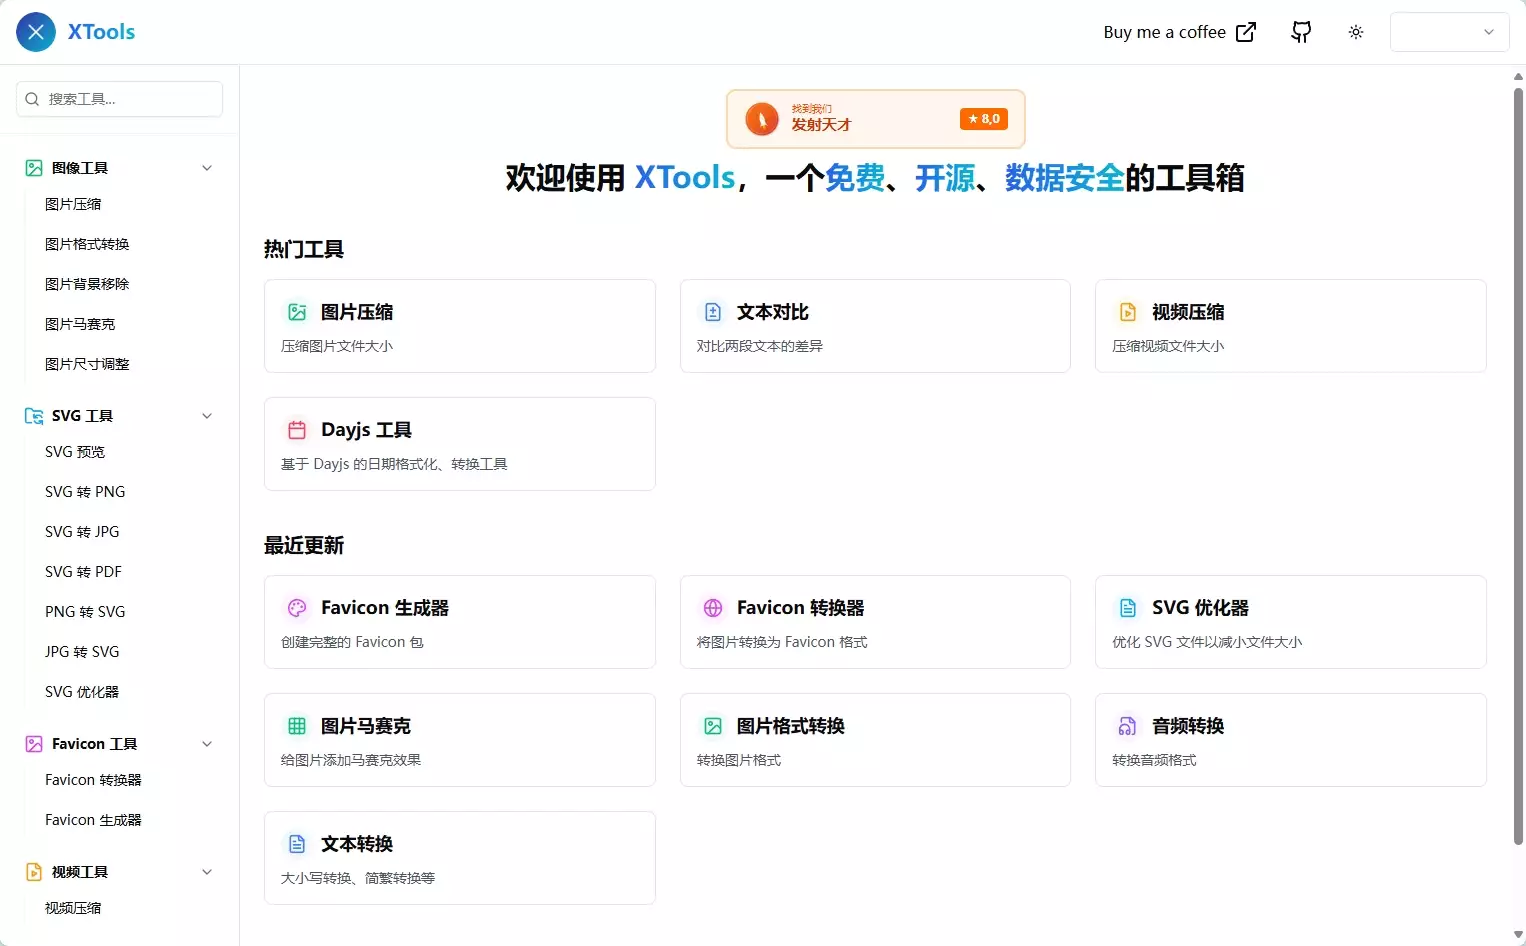Screen dimensions: 1526x946
Task: Open 视频压缩 in the sidebar
Action: coord(73,908)
